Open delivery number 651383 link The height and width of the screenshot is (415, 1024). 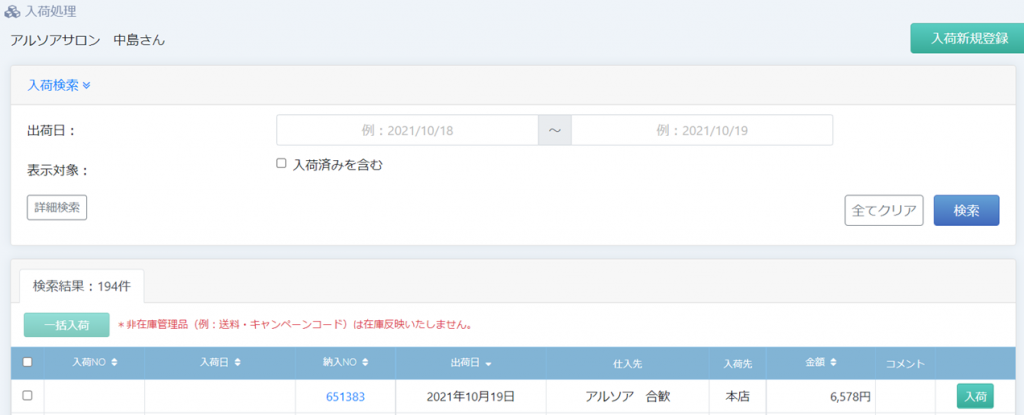tap(345, 397)
